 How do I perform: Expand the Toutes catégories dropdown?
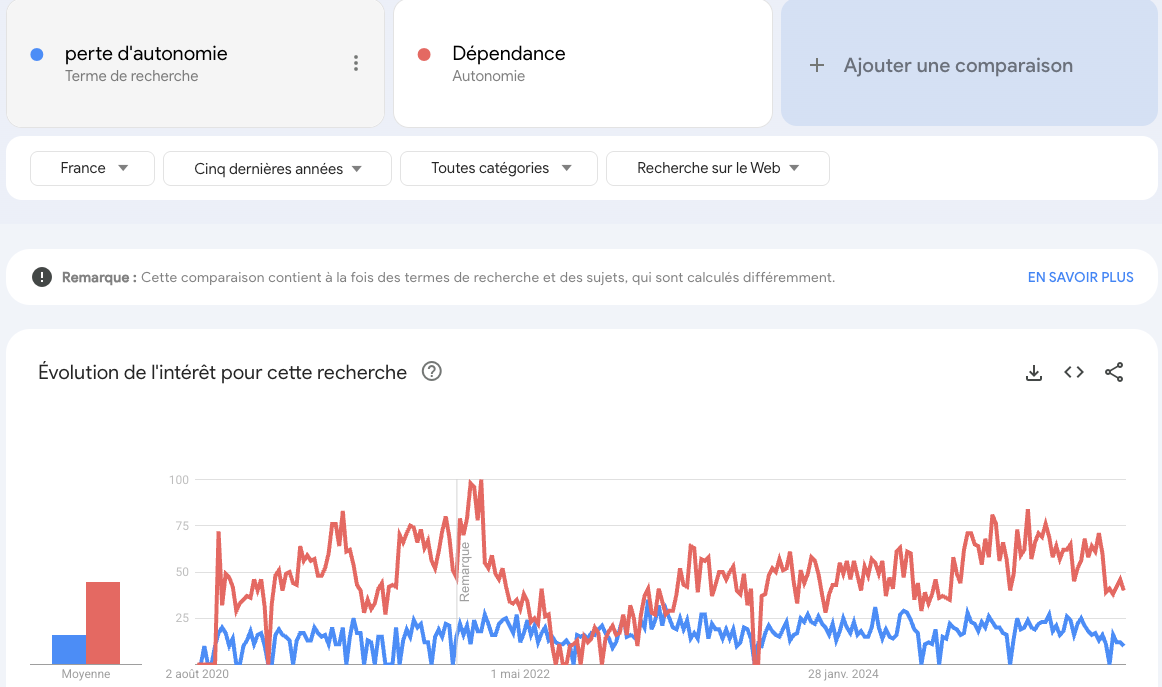(498, 168)
